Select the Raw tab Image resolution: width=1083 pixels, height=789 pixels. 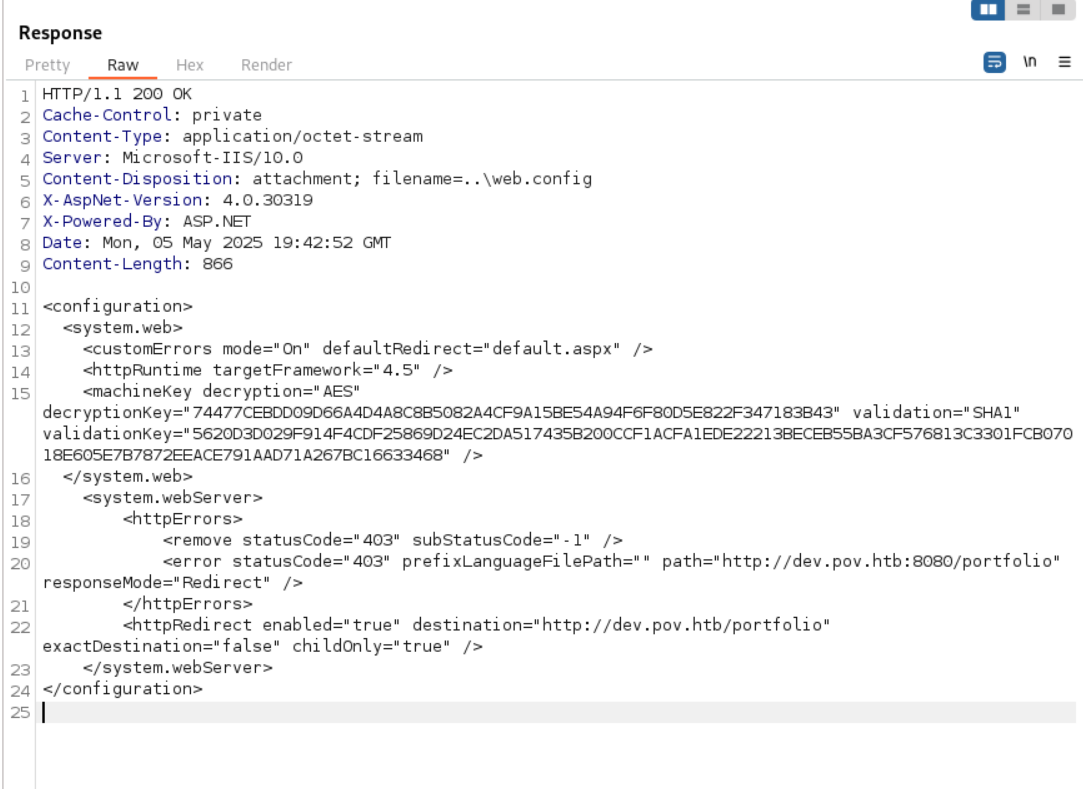point(123,65)
